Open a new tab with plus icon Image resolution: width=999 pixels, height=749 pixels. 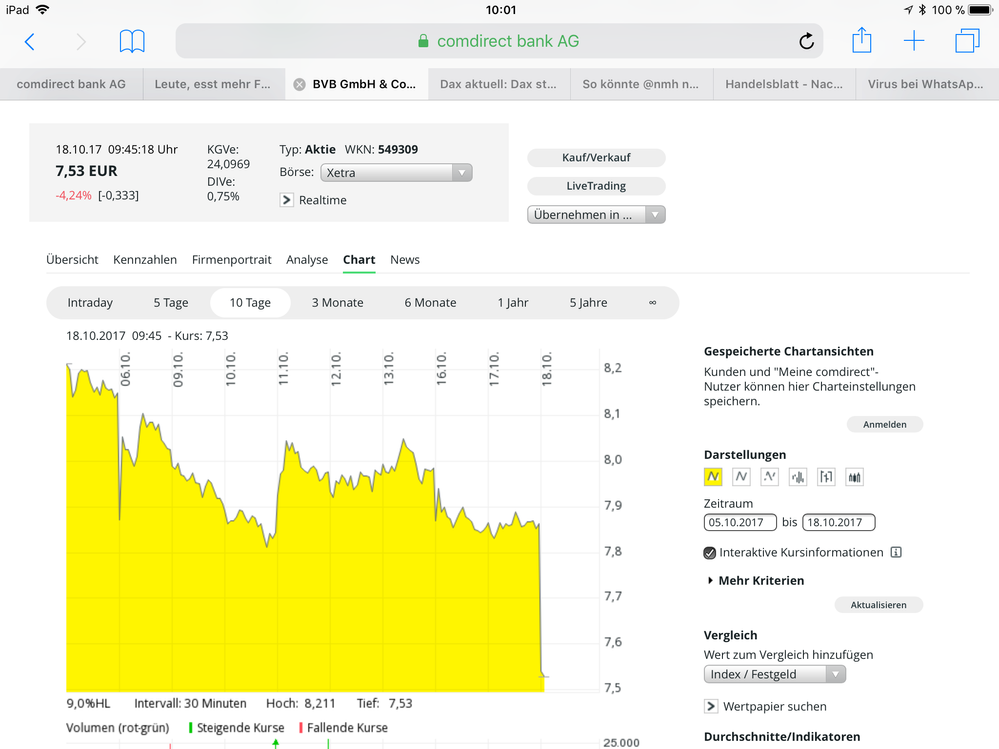(914, 41)
